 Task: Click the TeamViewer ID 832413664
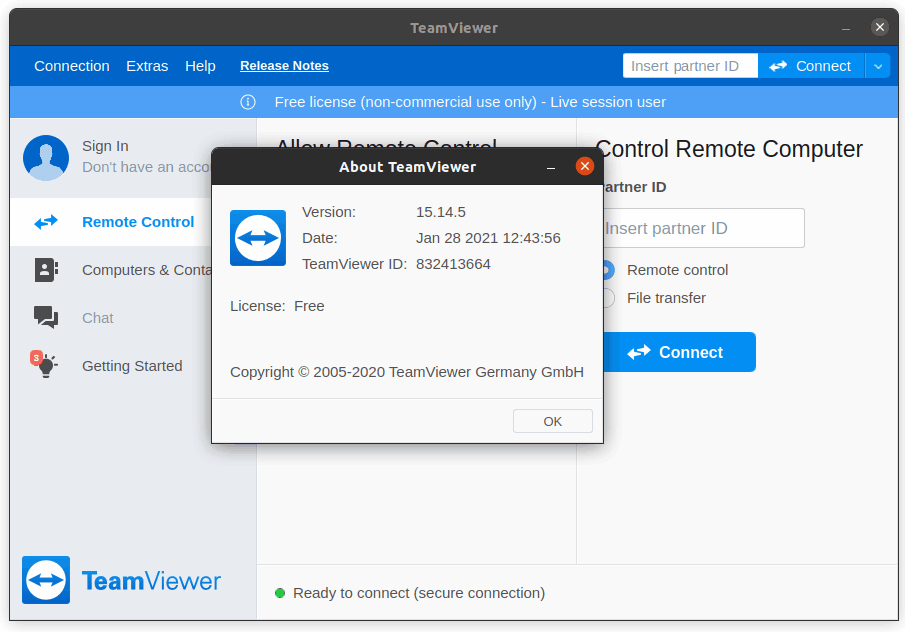453,264
